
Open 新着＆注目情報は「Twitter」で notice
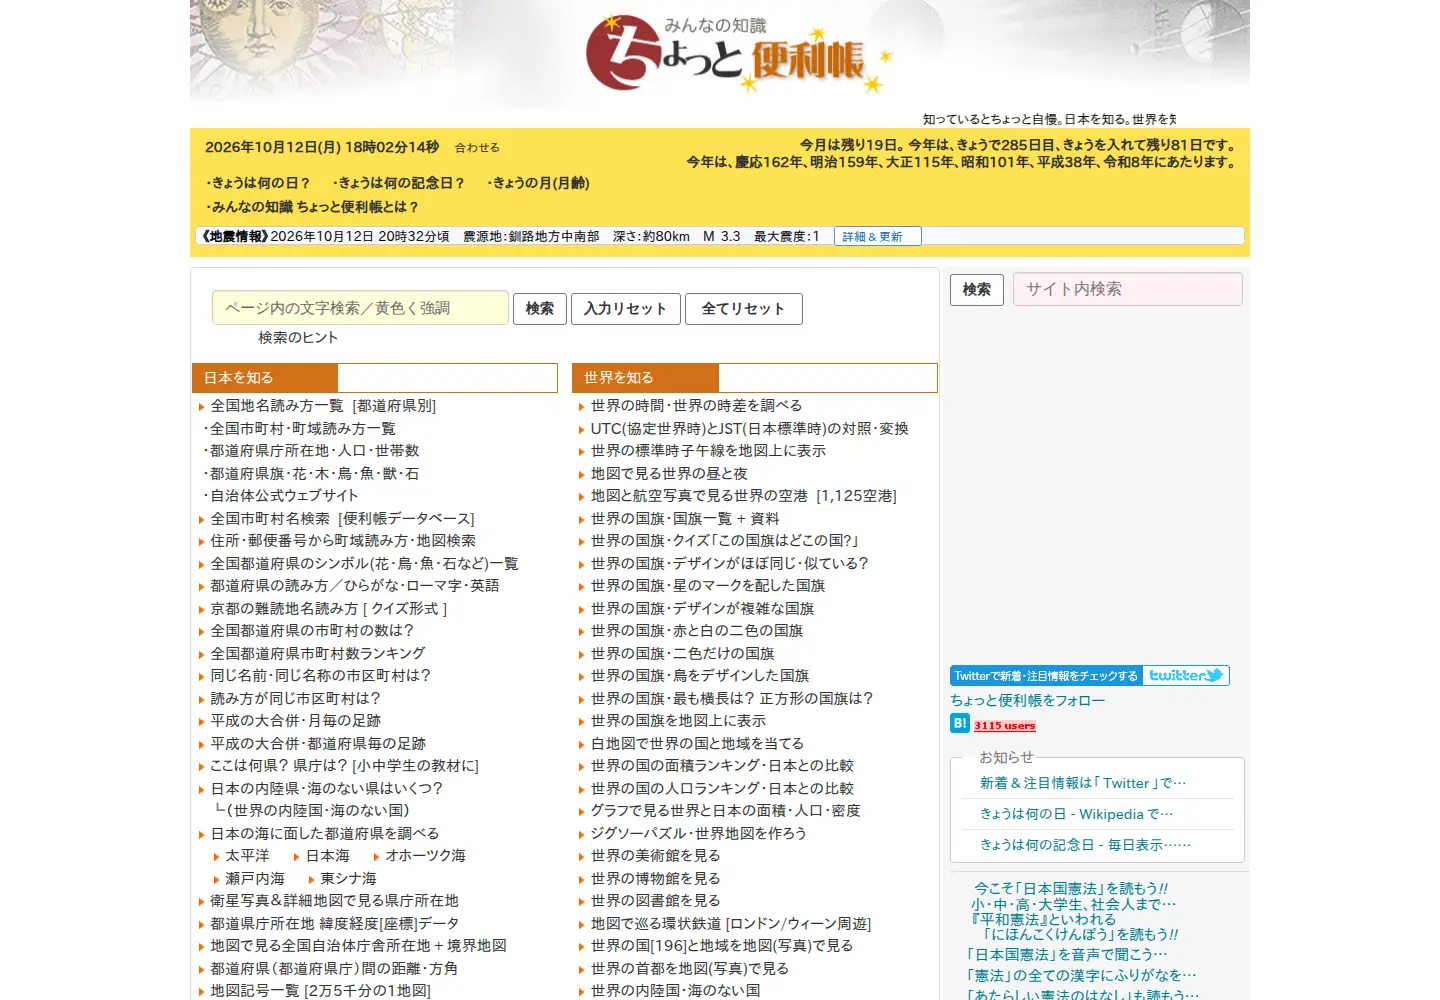click(1083, 784)
